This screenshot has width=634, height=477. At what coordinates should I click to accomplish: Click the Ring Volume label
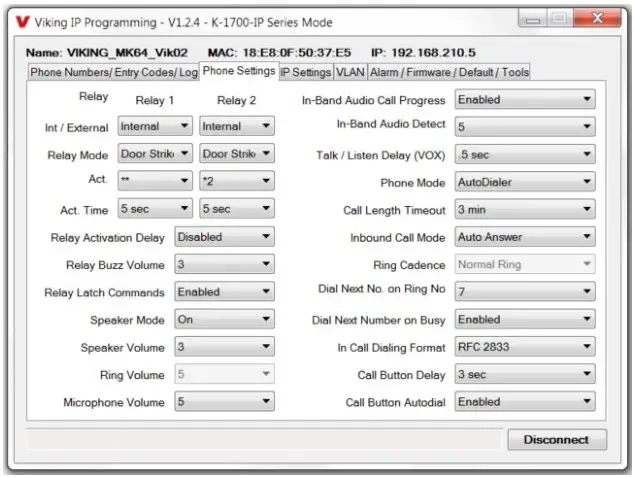(132, 375)
